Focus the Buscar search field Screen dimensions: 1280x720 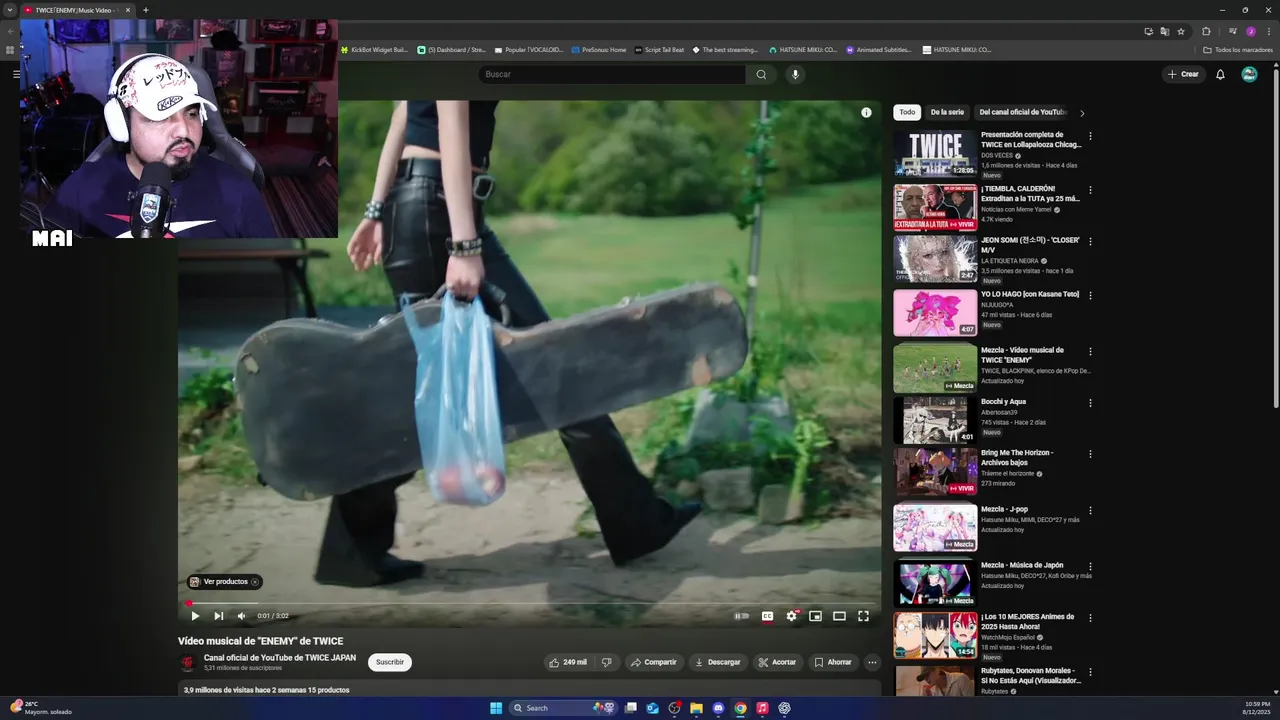click(x=612, y=74)
